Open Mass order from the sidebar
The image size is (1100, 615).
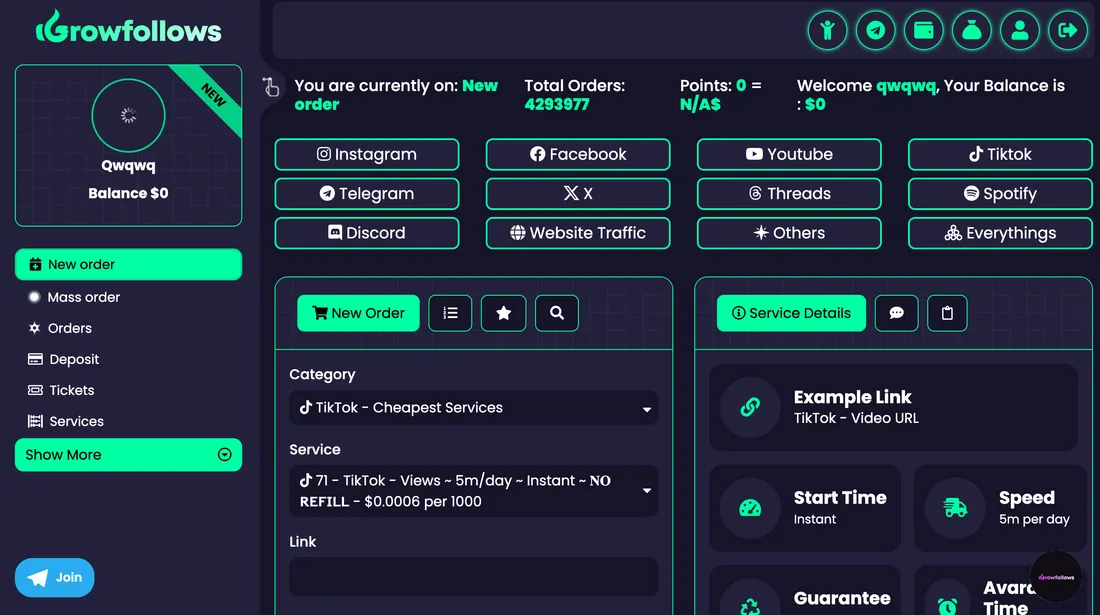pos(128,297)
